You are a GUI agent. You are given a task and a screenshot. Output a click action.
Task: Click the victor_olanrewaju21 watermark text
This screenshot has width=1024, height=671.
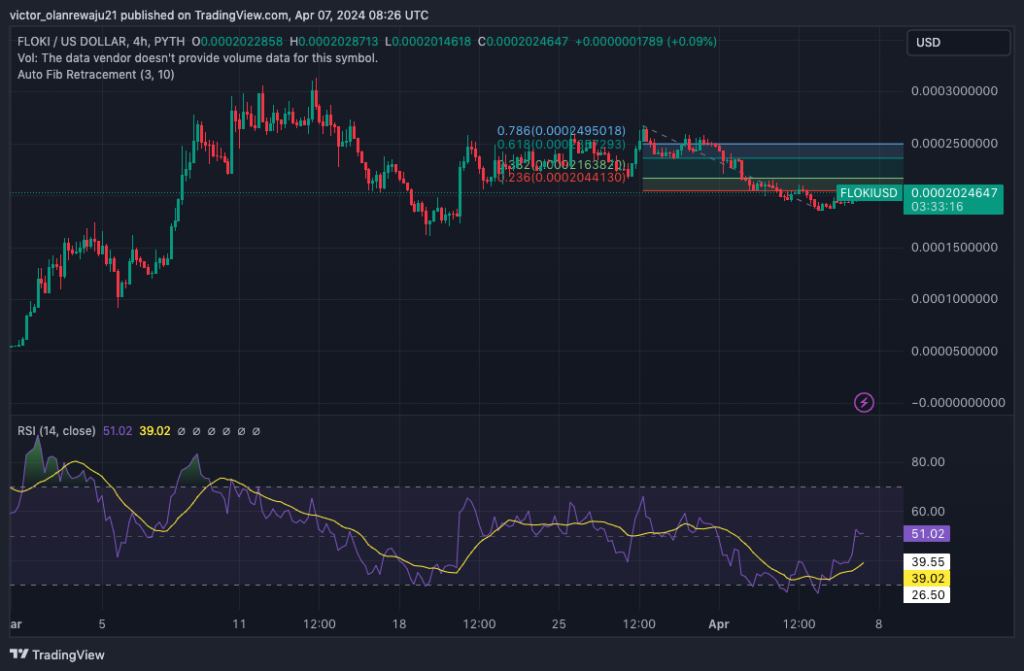[x=65, y=15]
